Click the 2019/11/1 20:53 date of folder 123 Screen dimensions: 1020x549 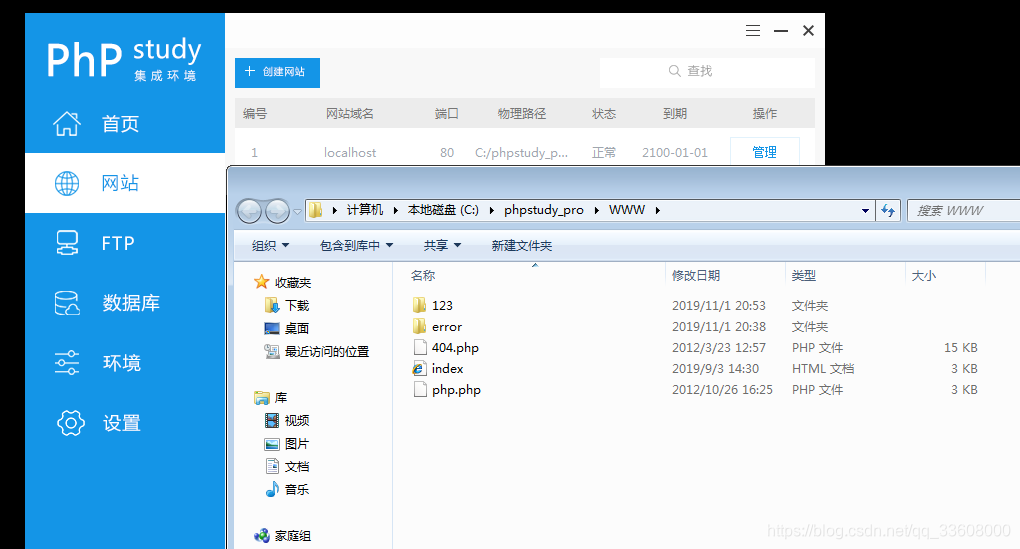pos(718,305)
